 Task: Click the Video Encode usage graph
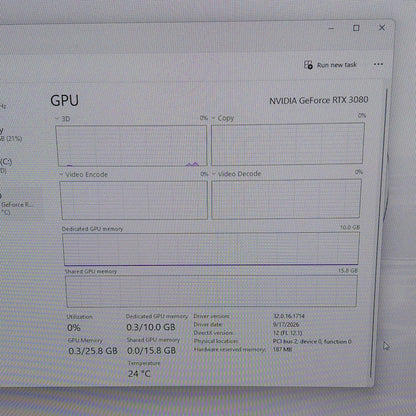134,200
